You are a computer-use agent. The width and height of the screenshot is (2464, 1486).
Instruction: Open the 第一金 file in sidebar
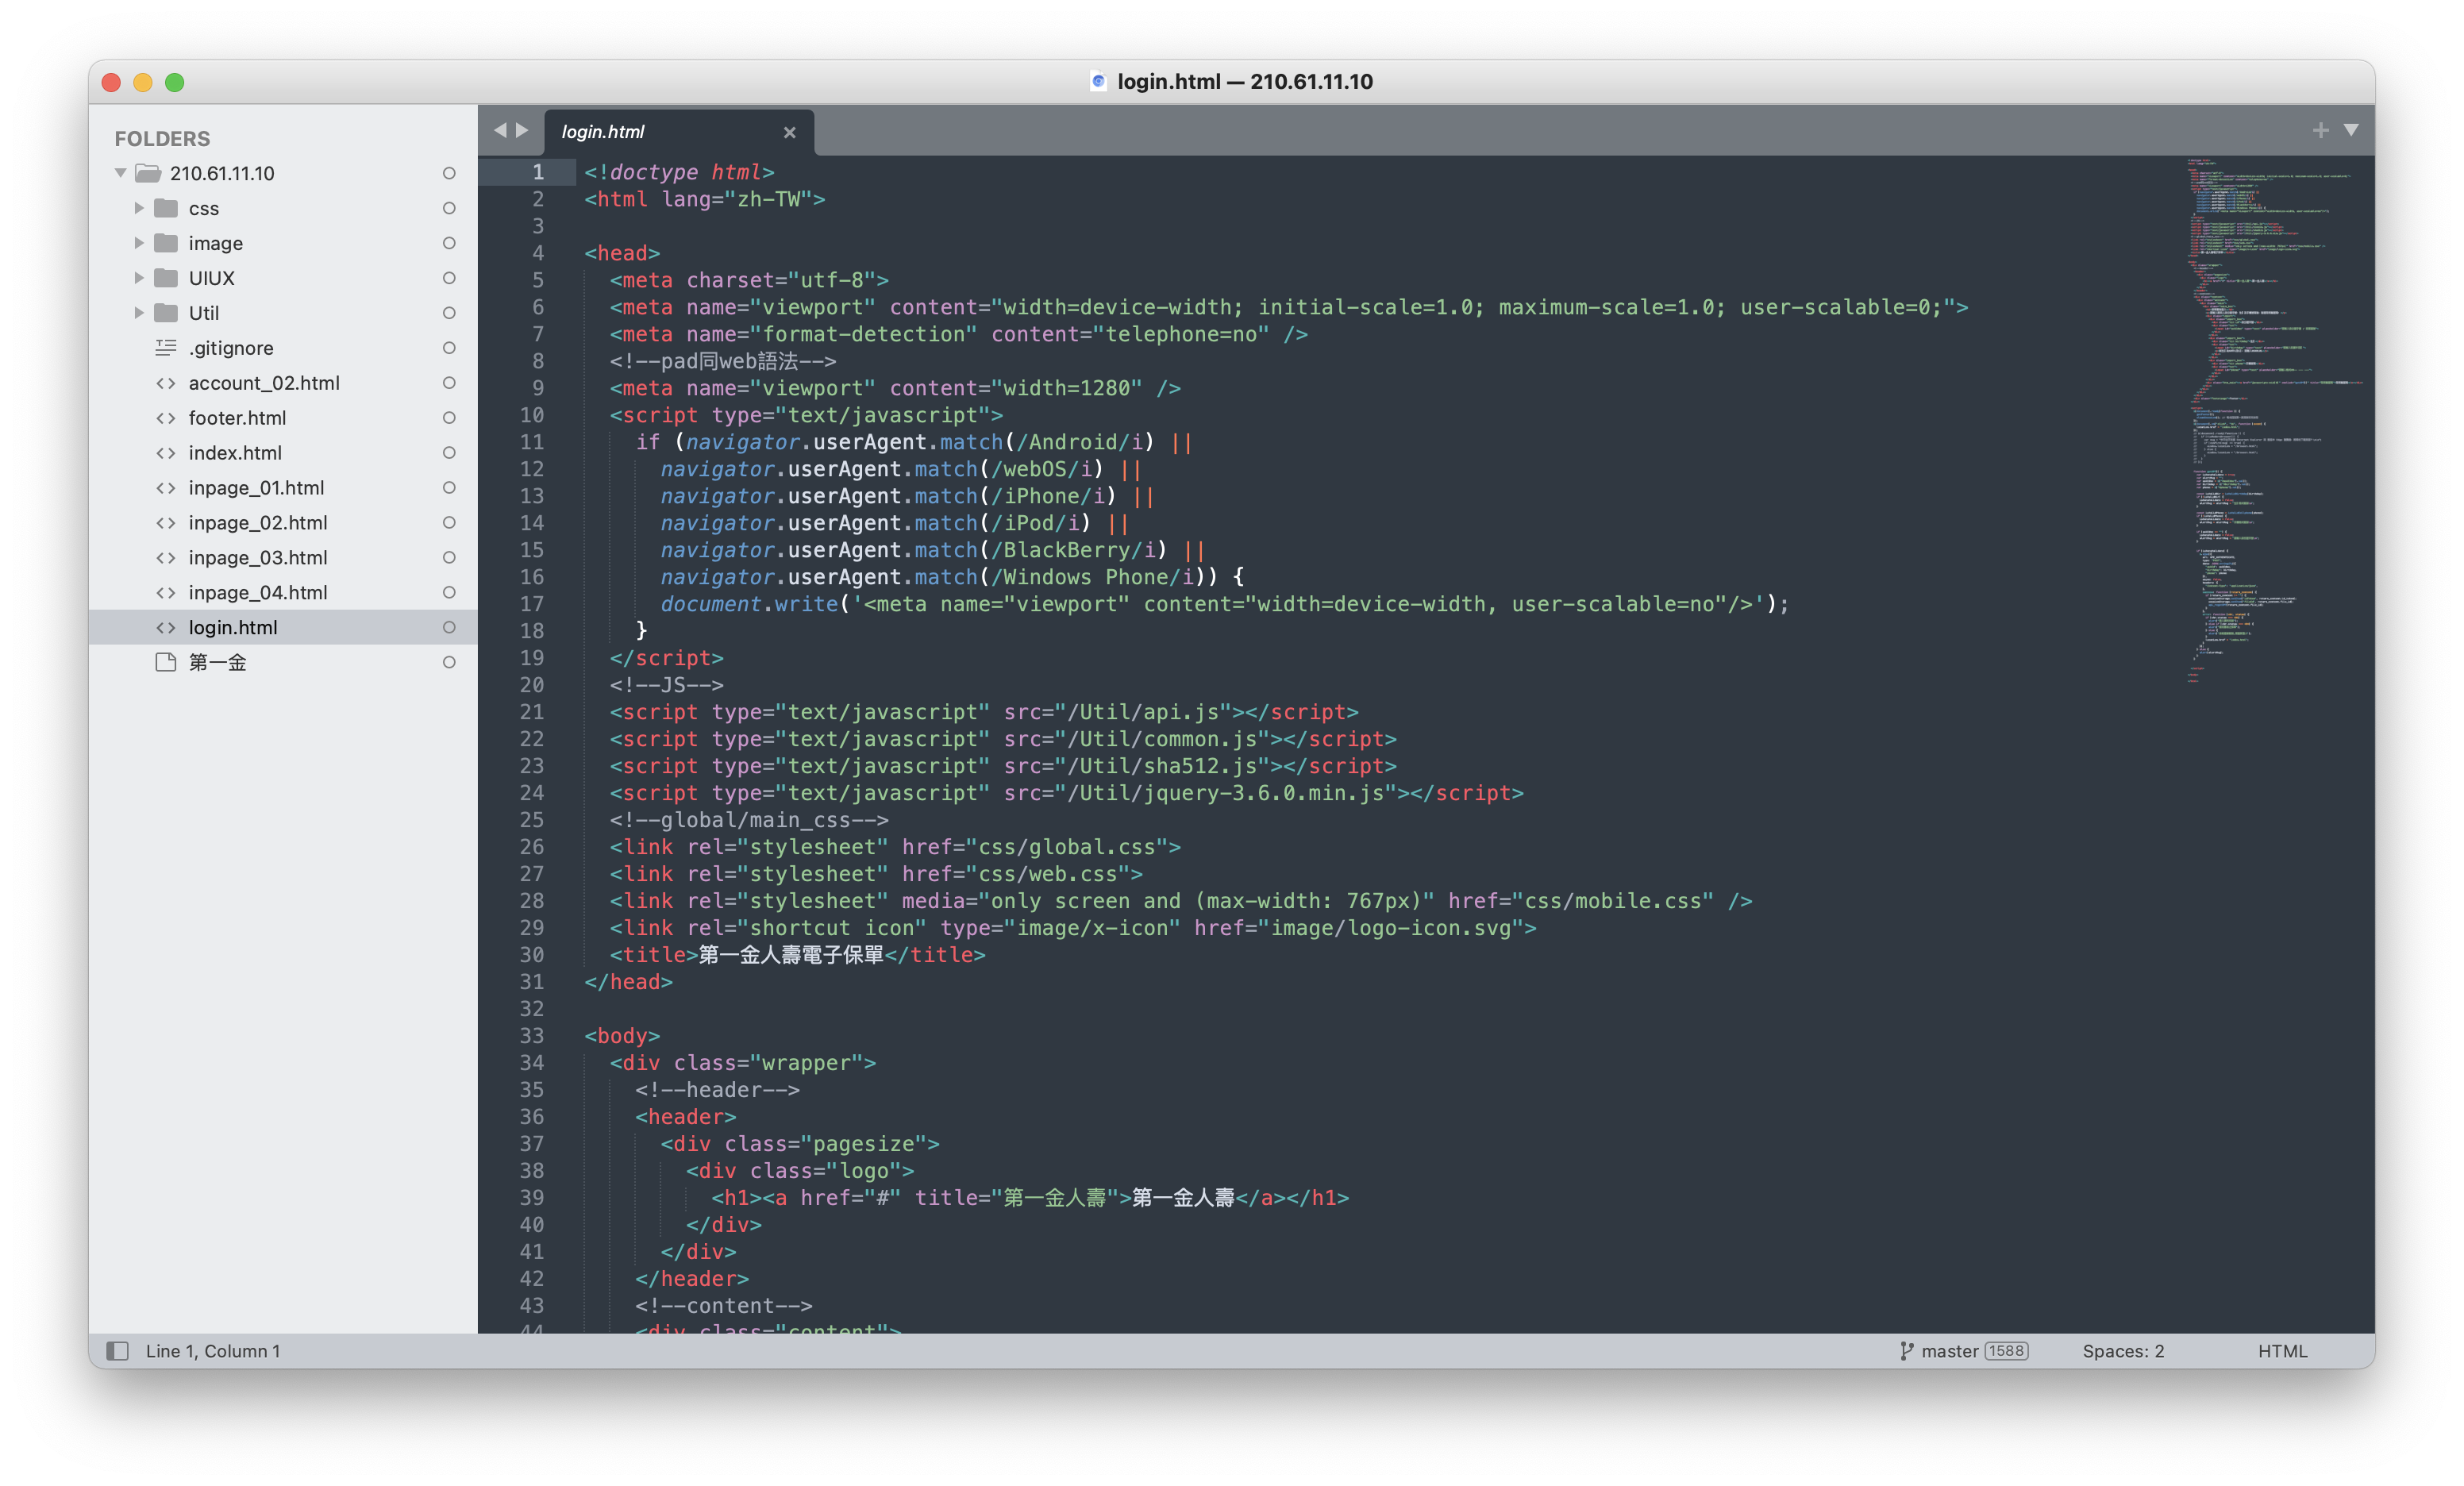(x=283, y=662)
